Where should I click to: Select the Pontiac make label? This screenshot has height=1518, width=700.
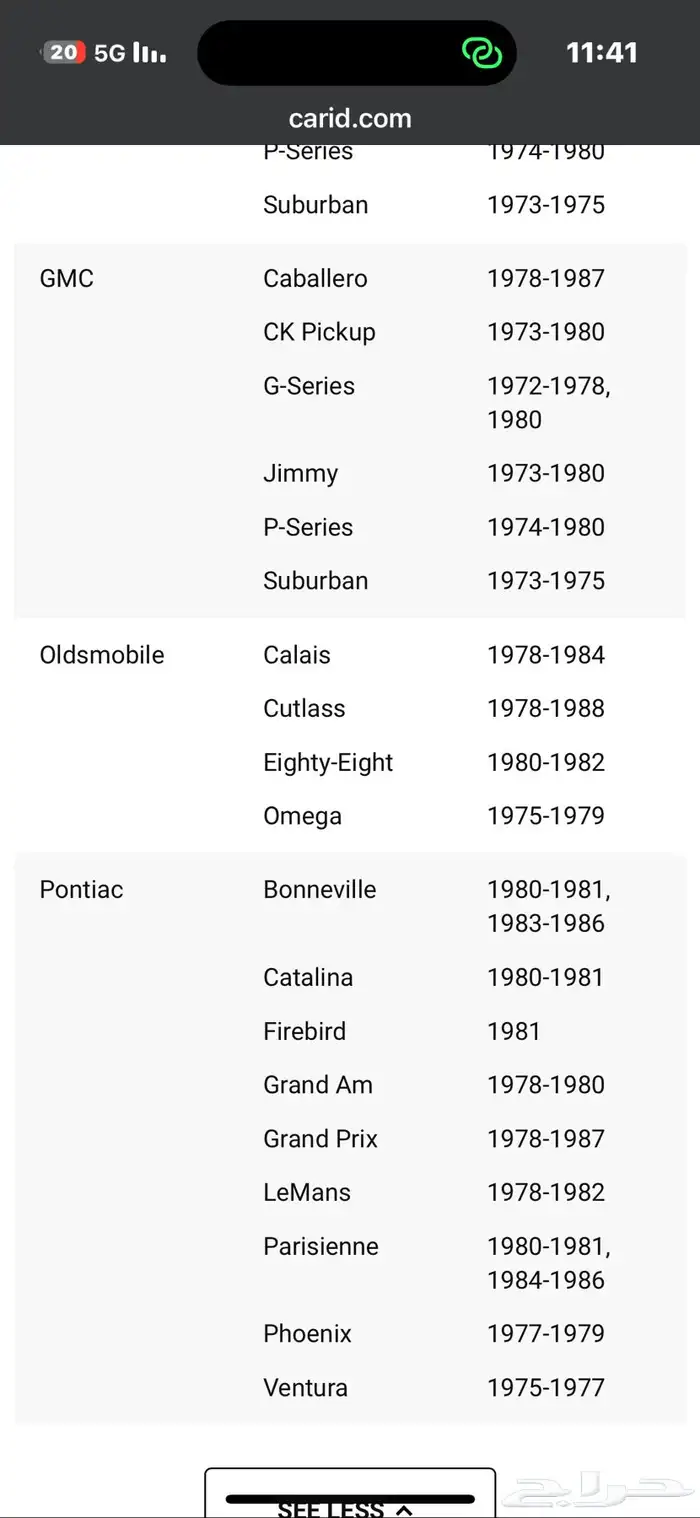(82, 889)
